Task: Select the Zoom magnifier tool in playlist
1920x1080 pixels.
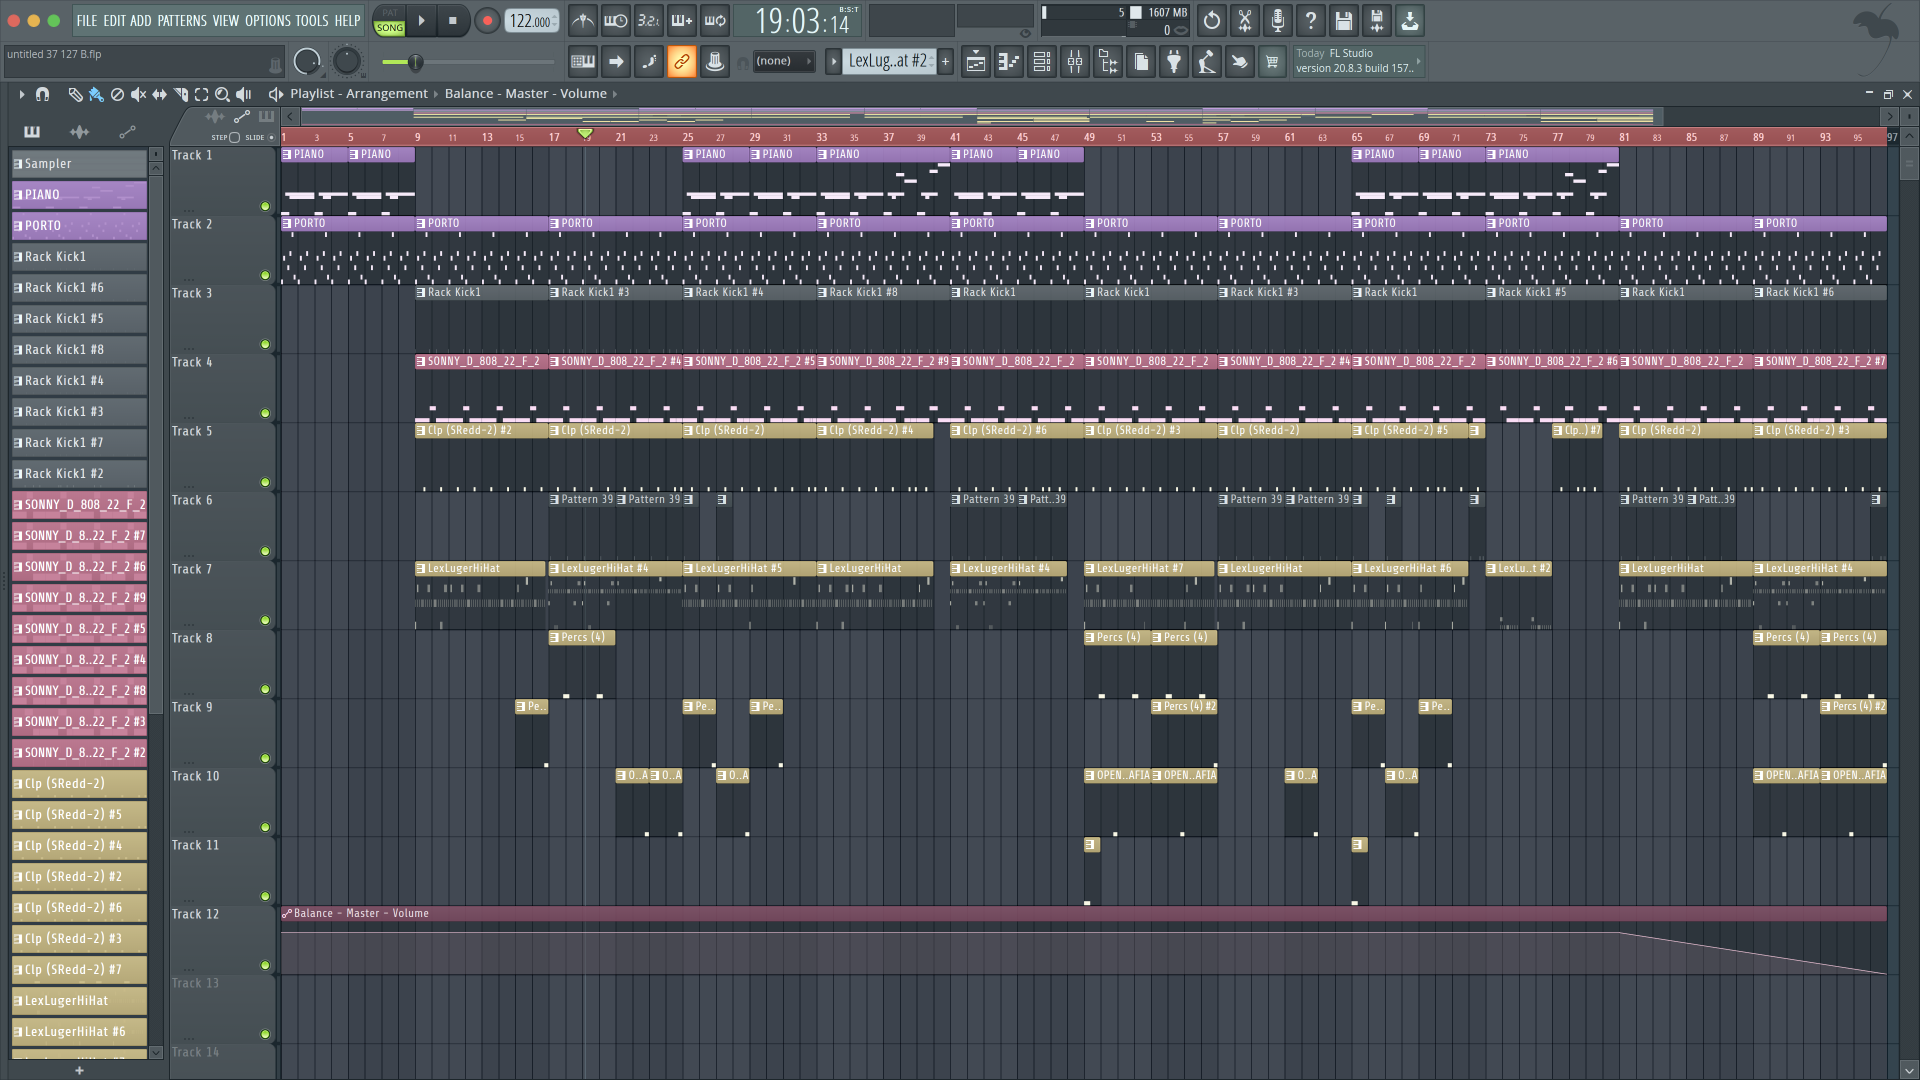Action: point(223,94)
